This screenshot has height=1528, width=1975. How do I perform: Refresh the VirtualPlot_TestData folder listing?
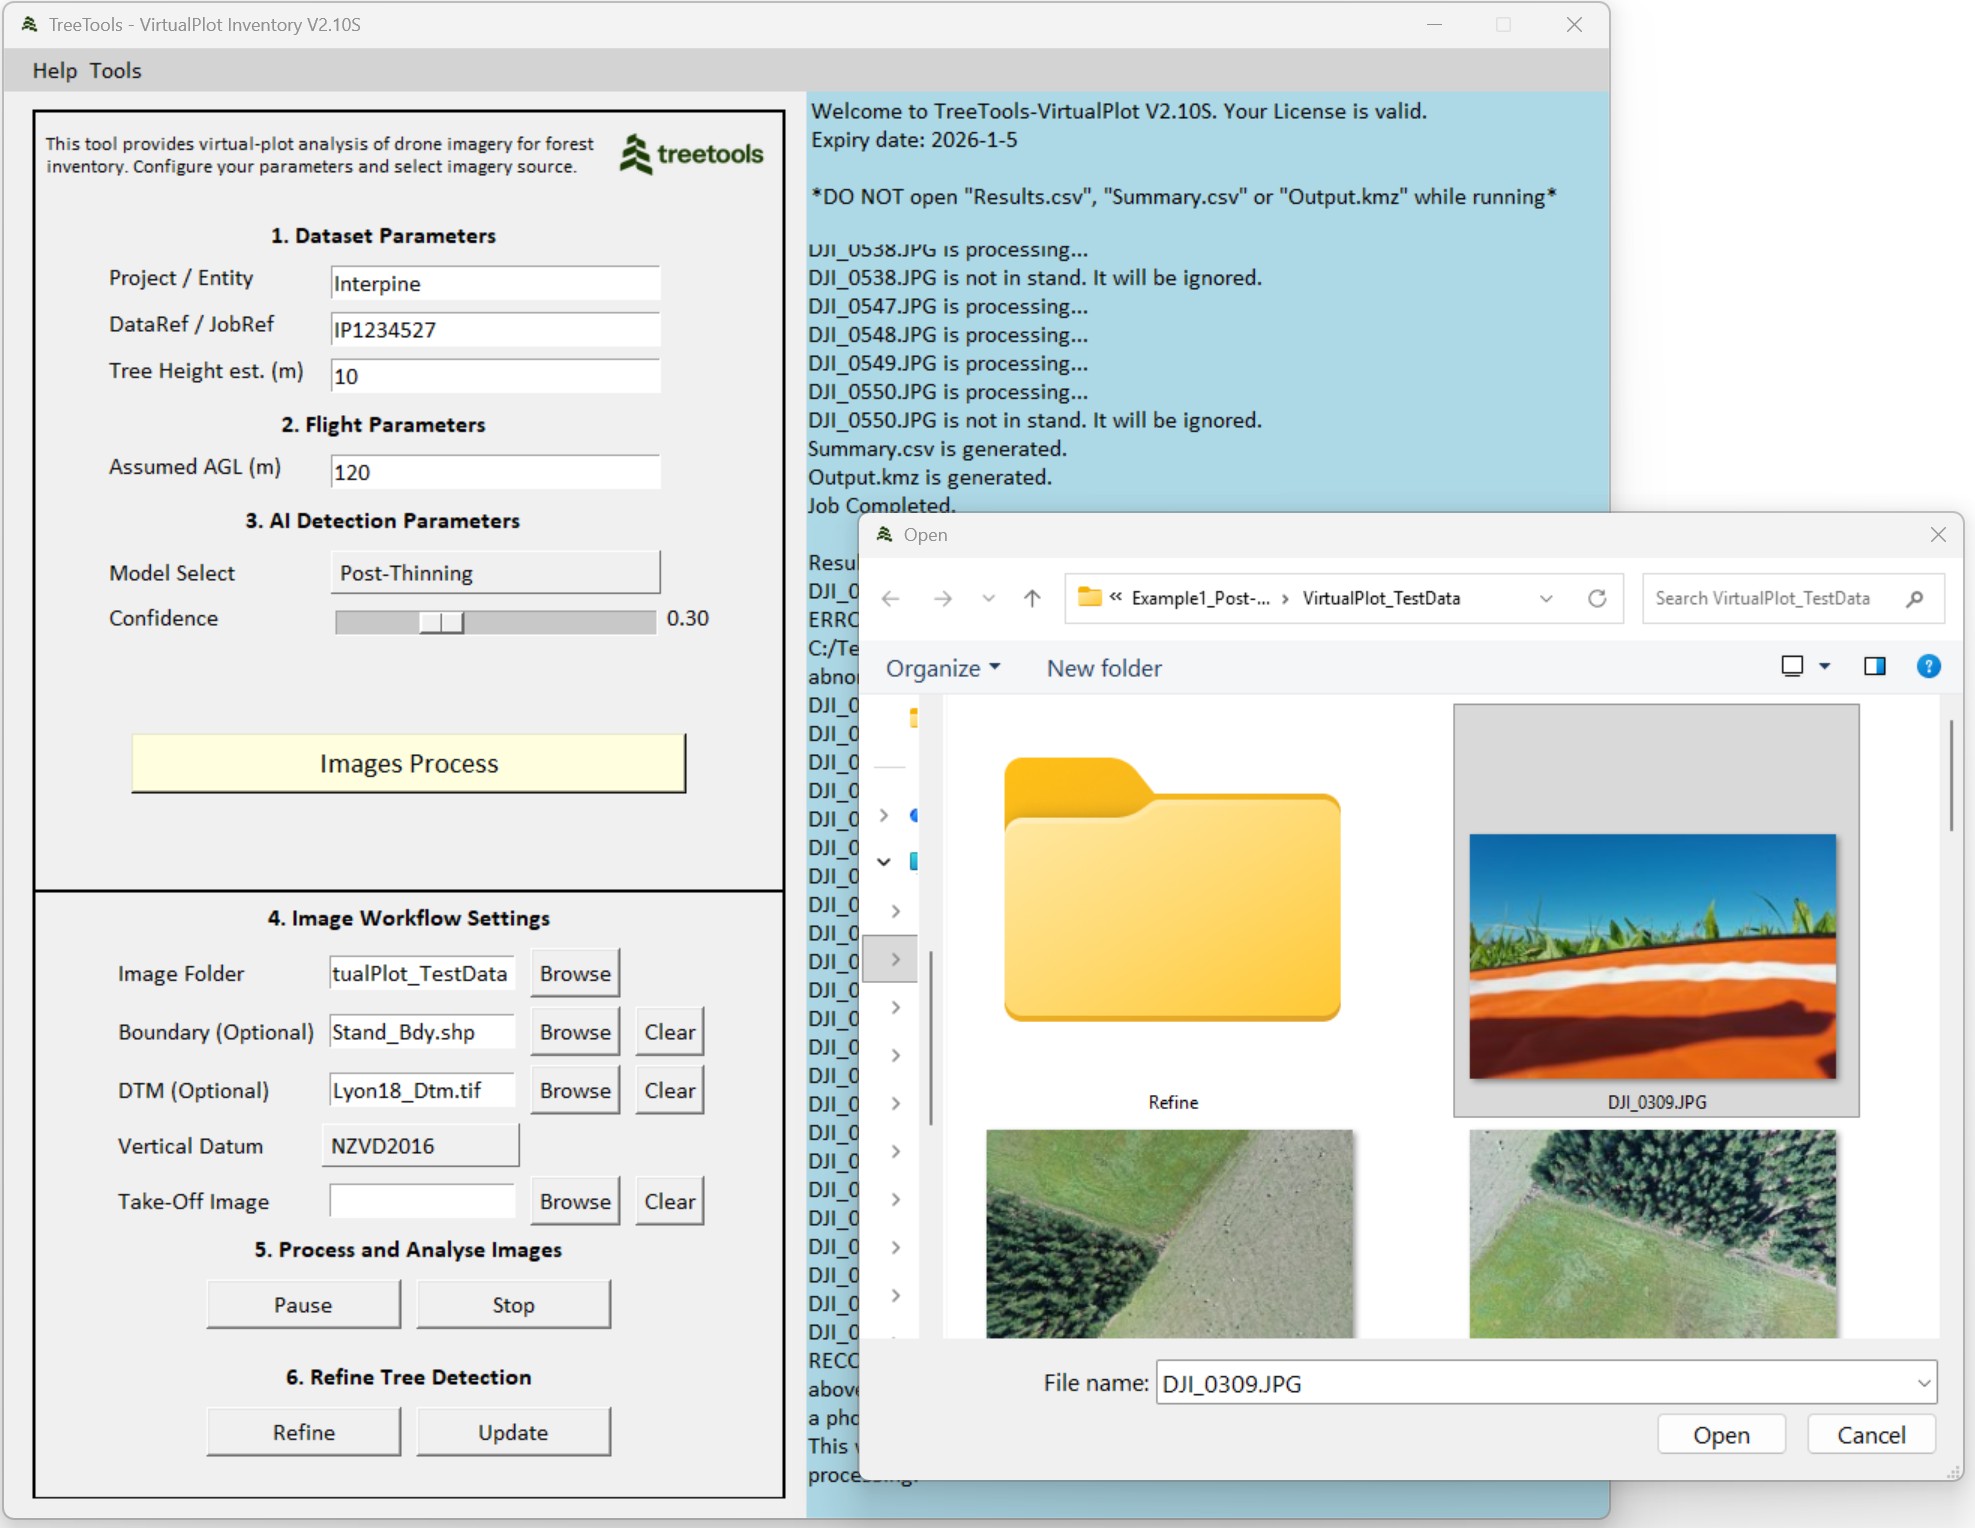click(x=1597, y=598)
